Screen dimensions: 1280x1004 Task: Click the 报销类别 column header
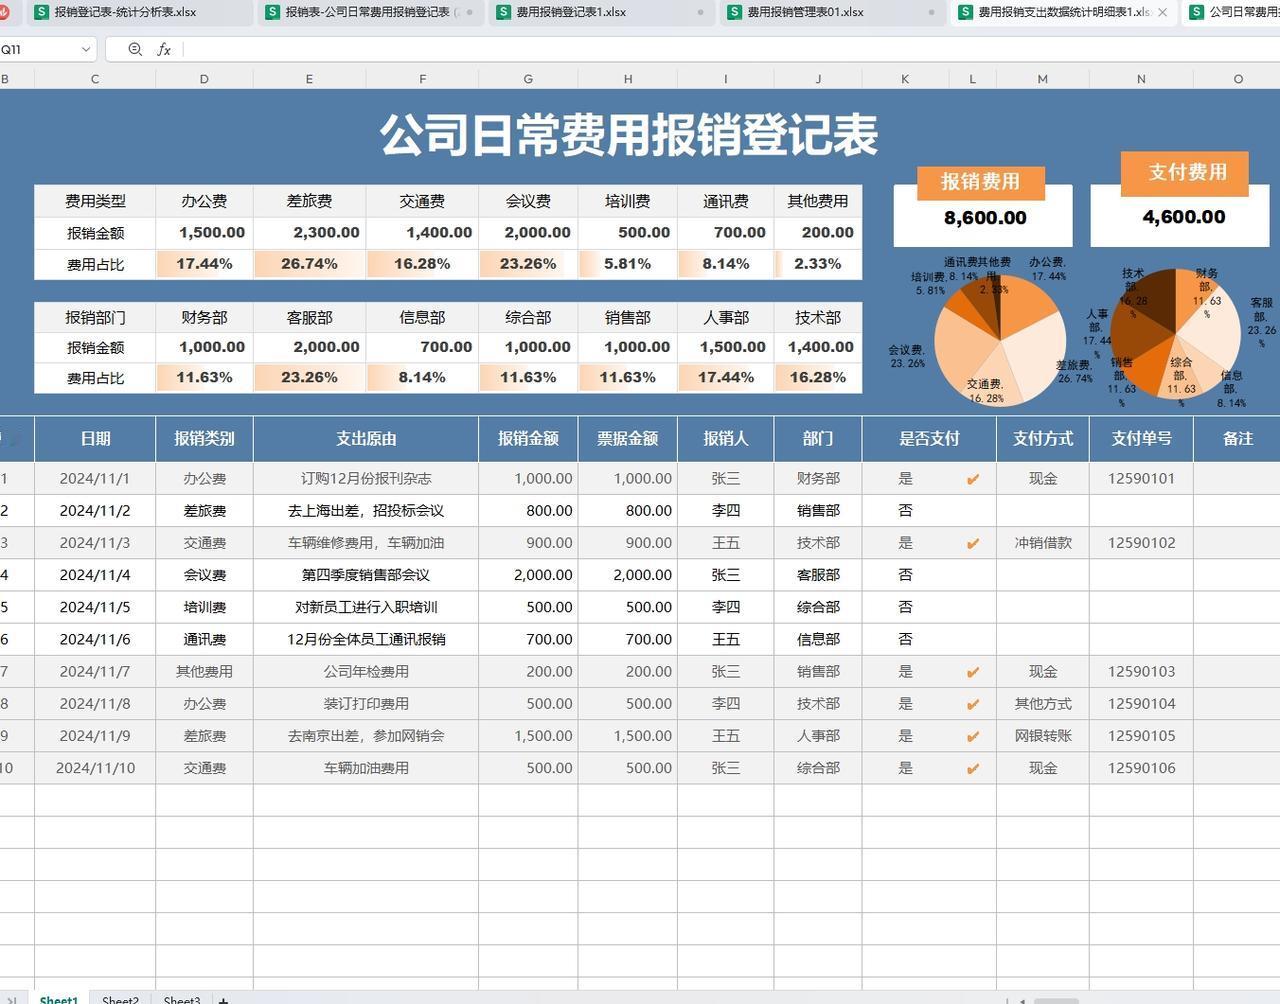(204, 438)
